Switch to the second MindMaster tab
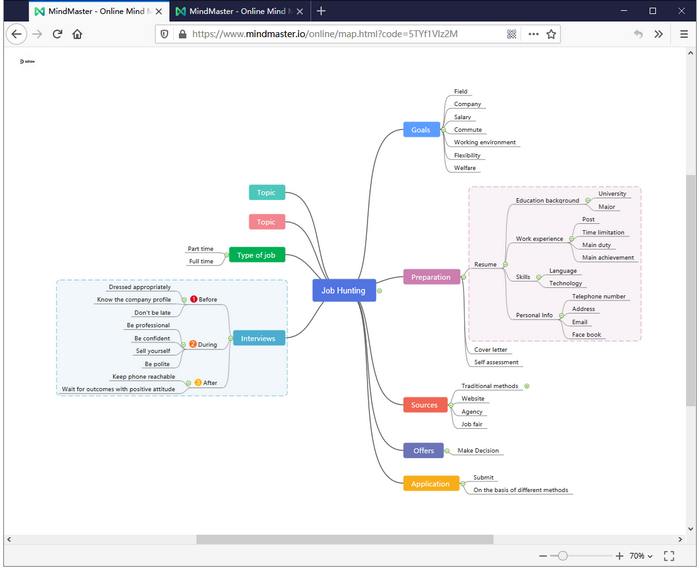Image resolution: width=700 pixels, height=570 pixels. coord(235,10)
